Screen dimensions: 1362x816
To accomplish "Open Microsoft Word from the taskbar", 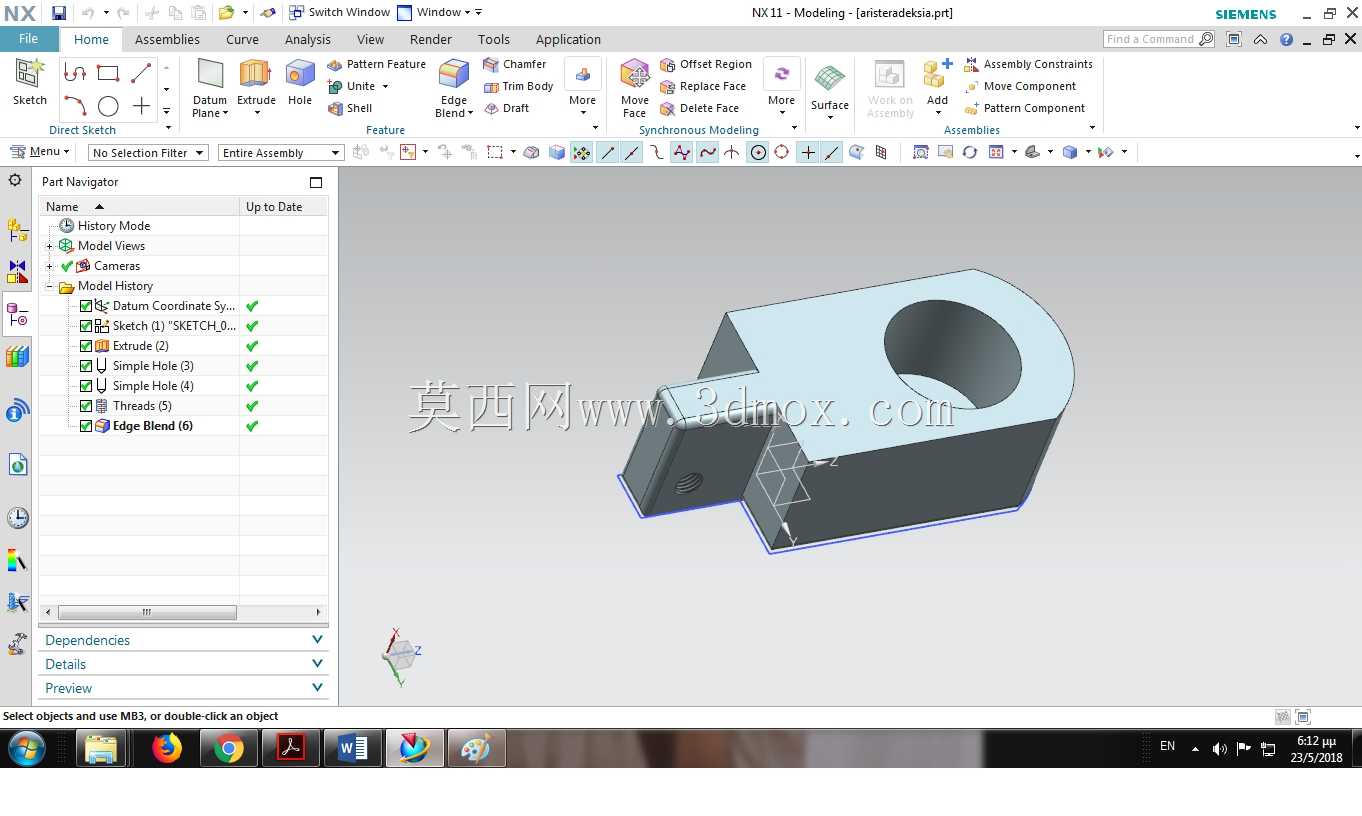I will [353, 748].
